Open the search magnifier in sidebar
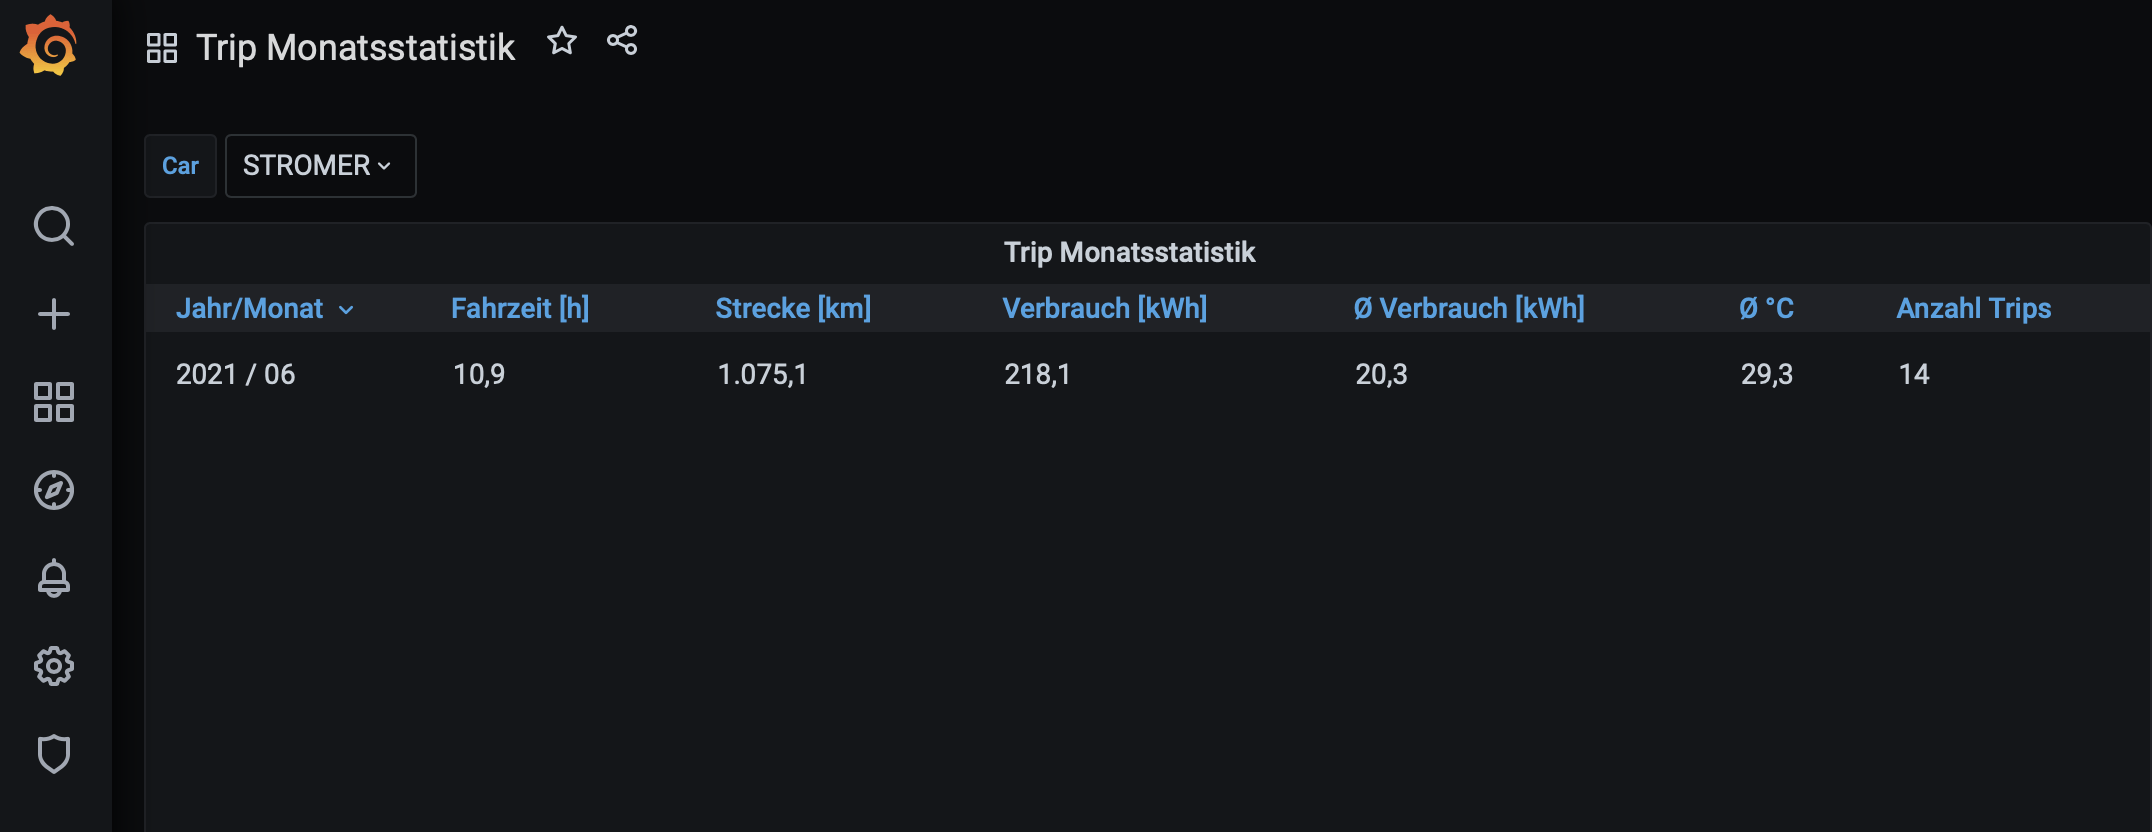Viewport: 2152px width, 832px height. pyautogui.click(x=54, y=226)
